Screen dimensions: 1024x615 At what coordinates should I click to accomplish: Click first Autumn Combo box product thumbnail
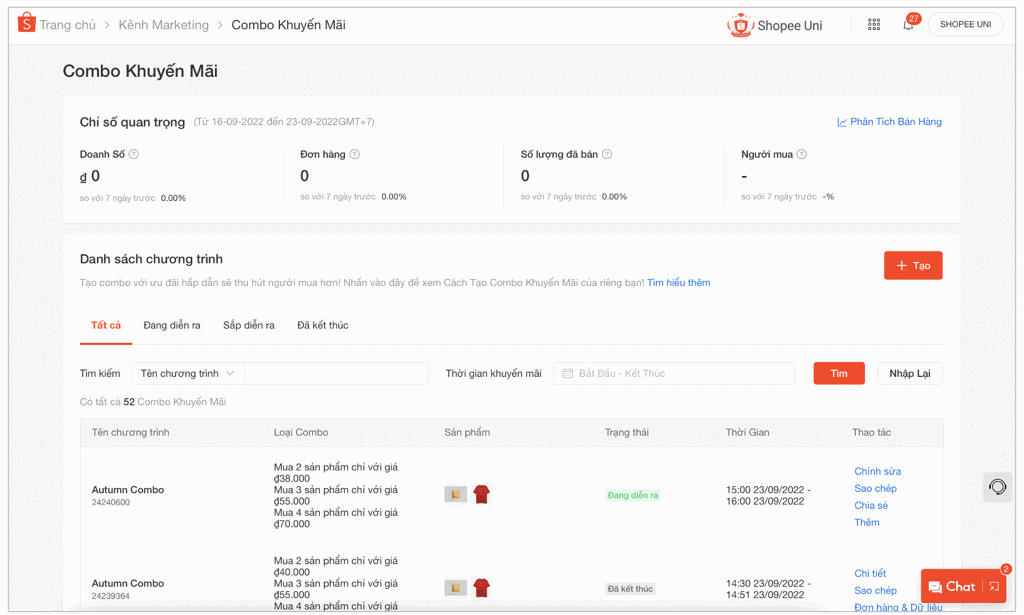(456, 495)
